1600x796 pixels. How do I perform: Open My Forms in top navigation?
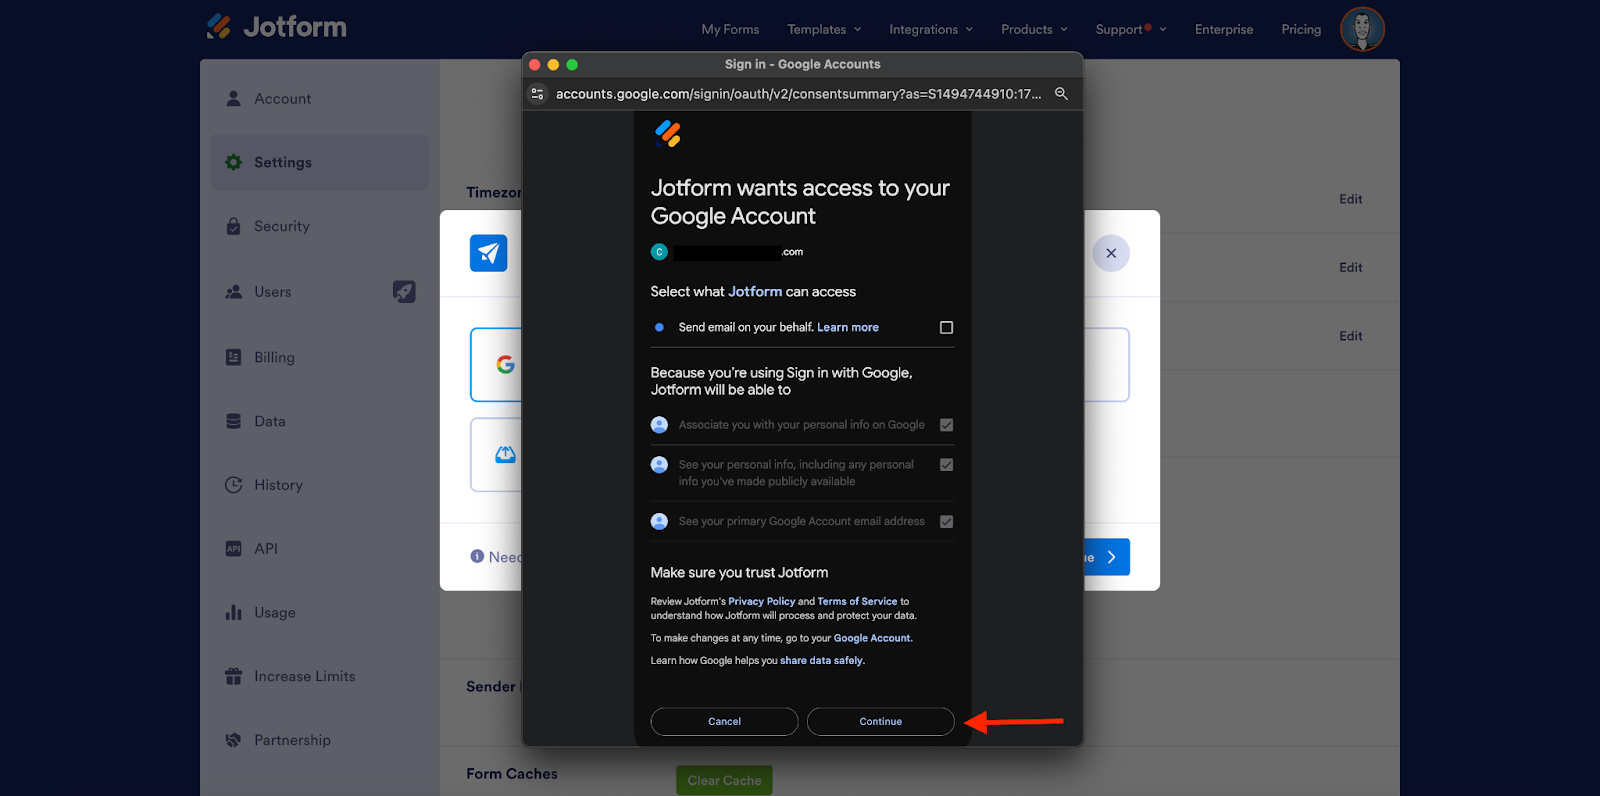pos(730,30)
